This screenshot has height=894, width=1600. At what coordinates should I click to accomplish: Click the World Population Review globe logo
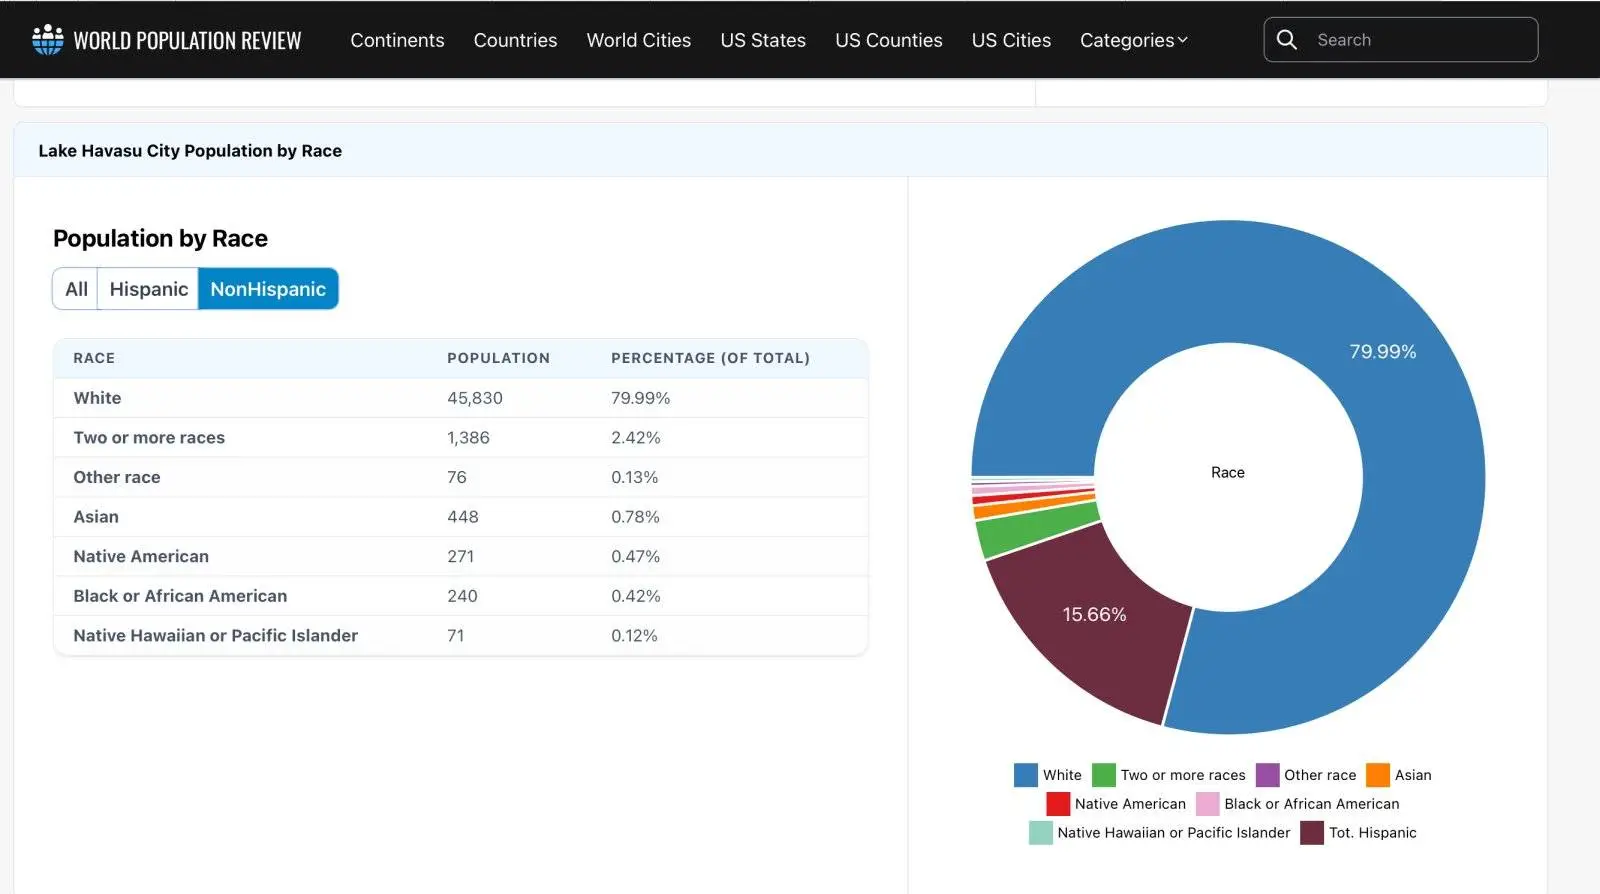[x=47, y=40]
